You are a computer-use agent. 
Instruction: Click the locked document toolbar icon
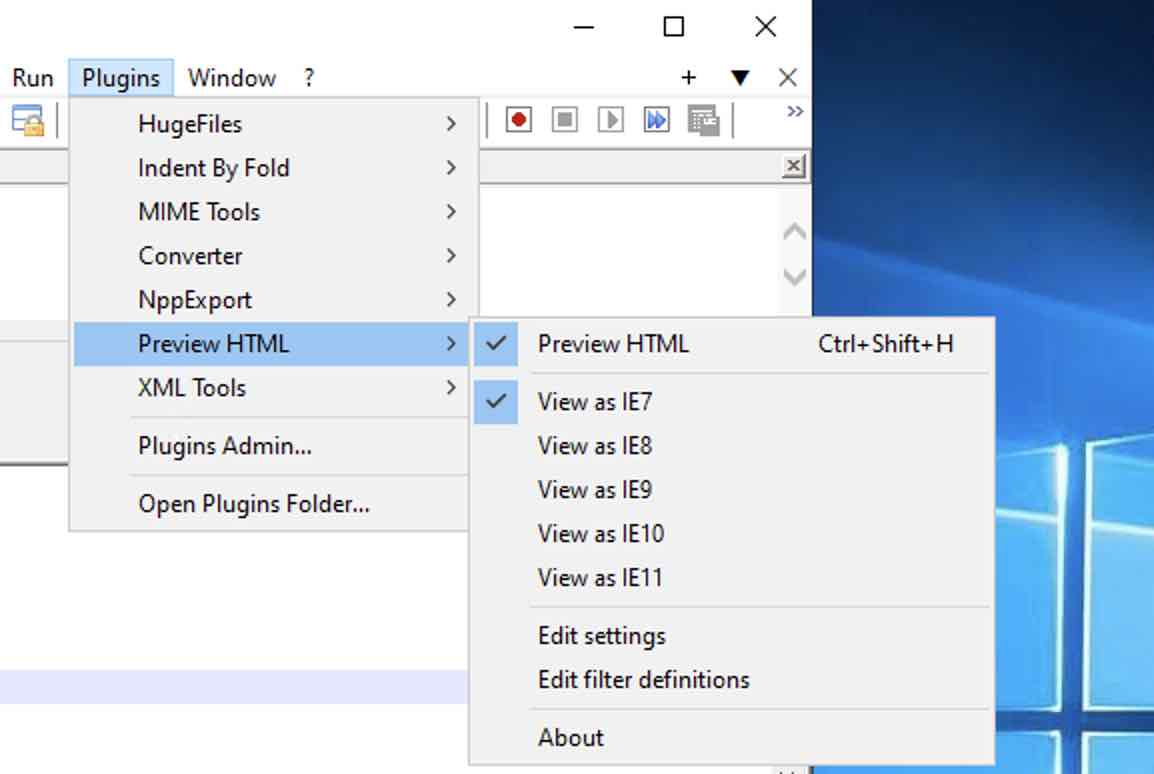click(27, 120)
